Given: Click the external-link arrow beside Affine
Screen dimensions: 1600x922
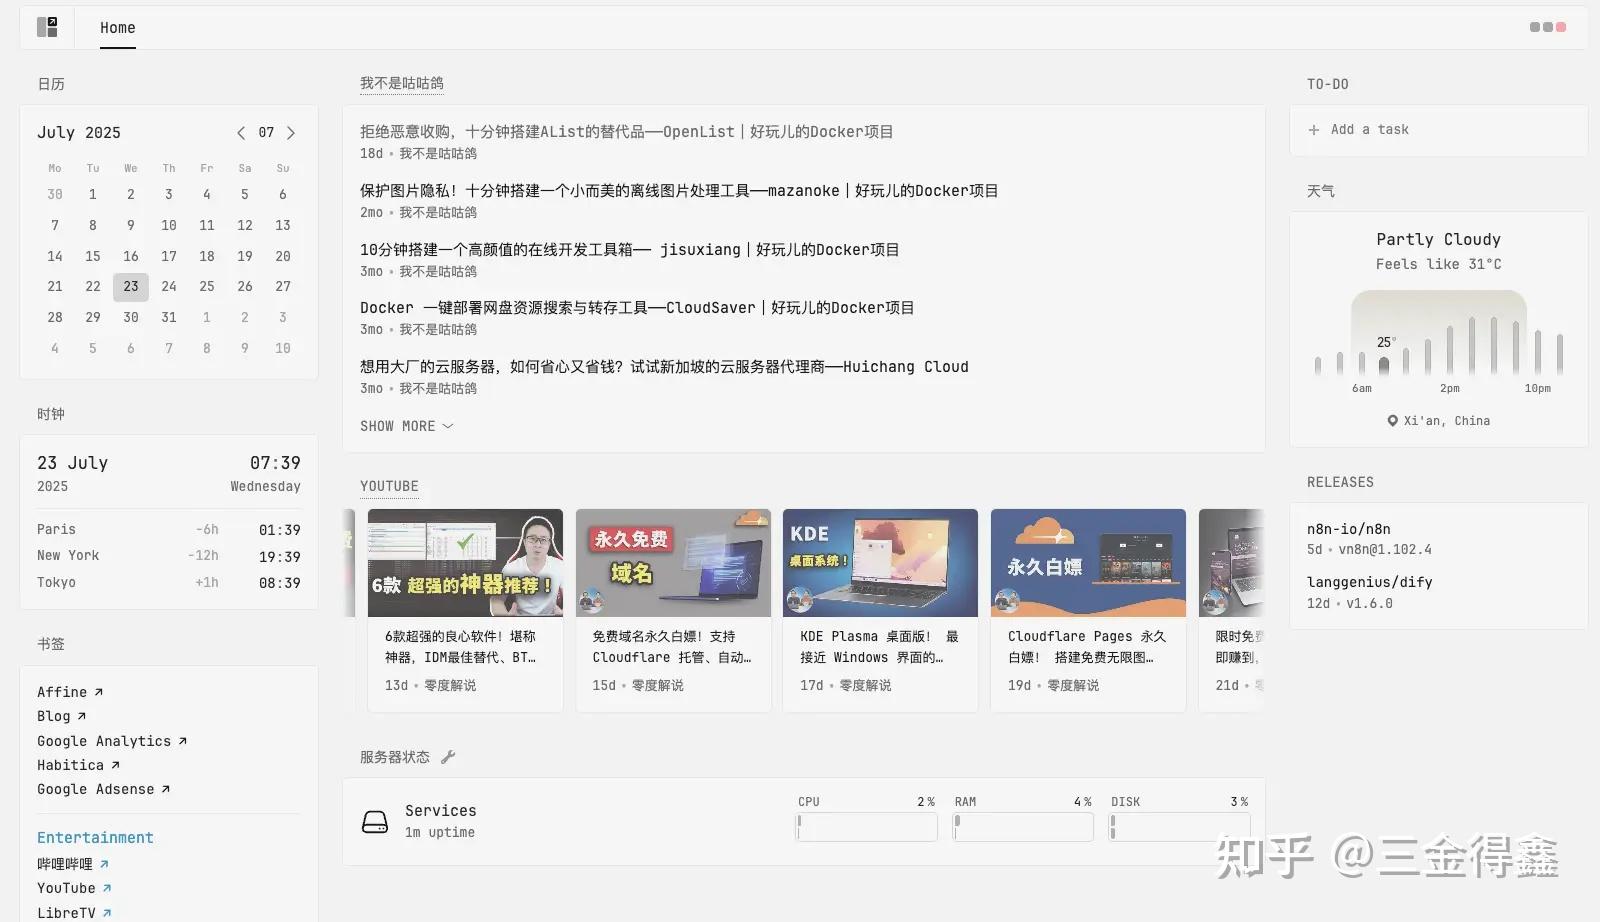Looking at the screenshot, I should (x=97, y=690).
